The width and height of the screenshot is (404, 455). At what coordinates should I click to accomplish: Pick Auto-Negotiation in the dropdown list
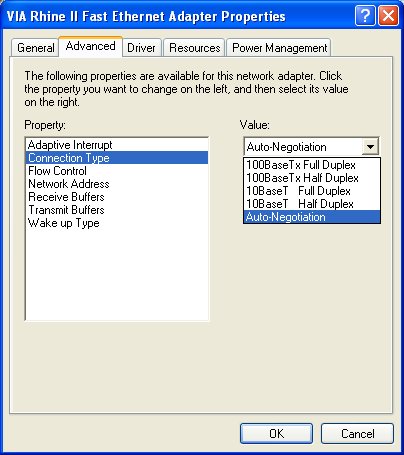point(312,217)
